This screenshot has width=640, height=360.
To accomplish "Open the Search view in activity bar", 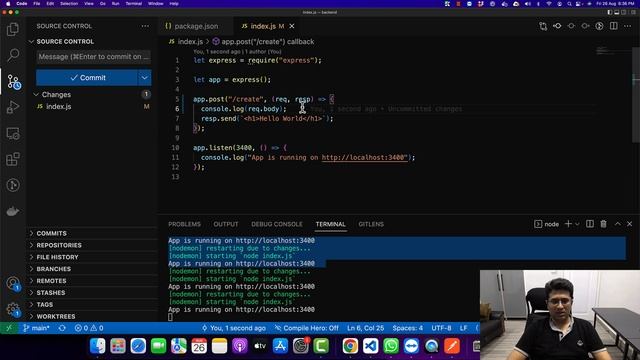I will (13, 55).
